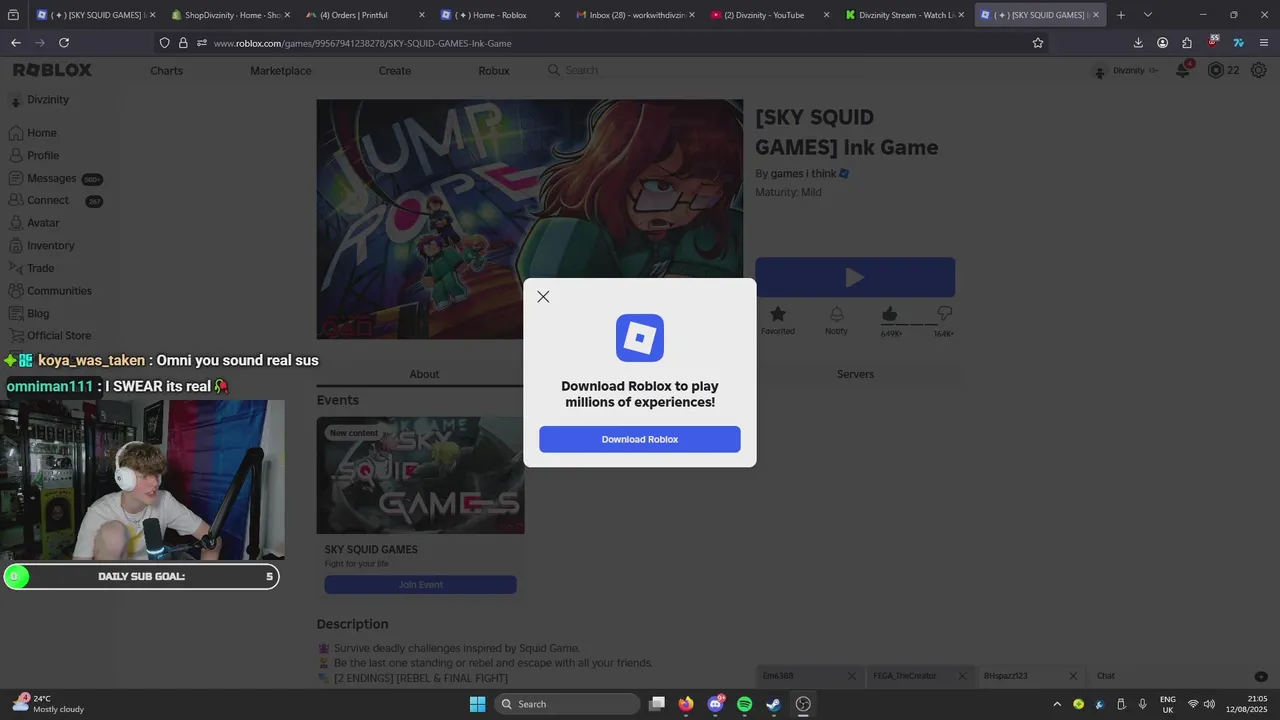Open the Roblox notifications bell

click(1183, 70)
